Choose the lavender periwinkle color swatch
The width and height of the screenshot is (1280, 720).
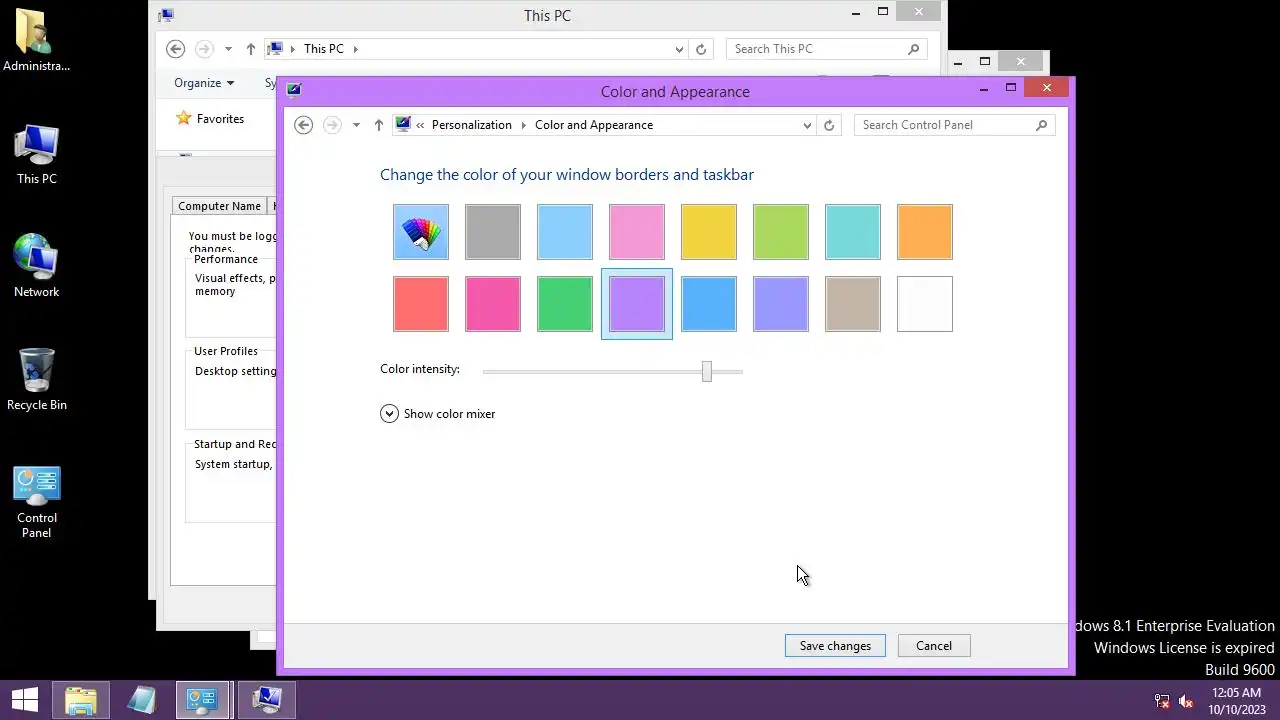[781, 304]
